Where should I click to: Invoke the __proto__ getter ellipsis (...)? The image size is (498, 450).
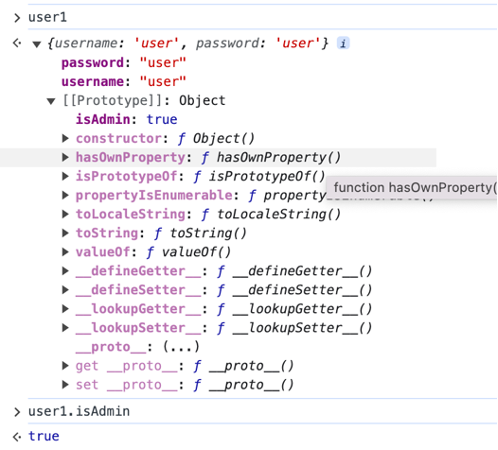coord(181,347)
